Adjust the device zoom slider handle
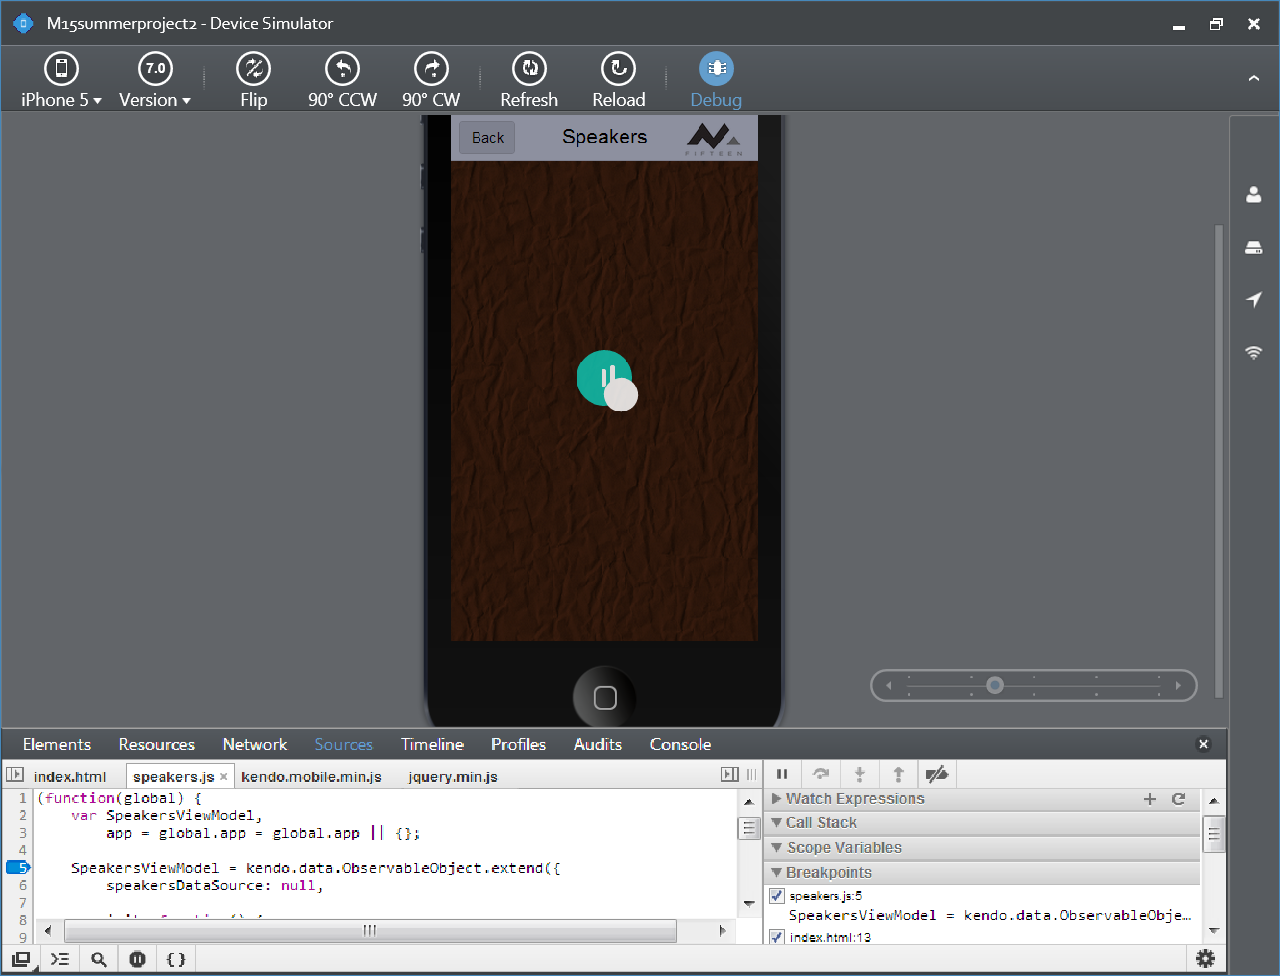Viewport: 1280px width, 976px height. [994, 685]
